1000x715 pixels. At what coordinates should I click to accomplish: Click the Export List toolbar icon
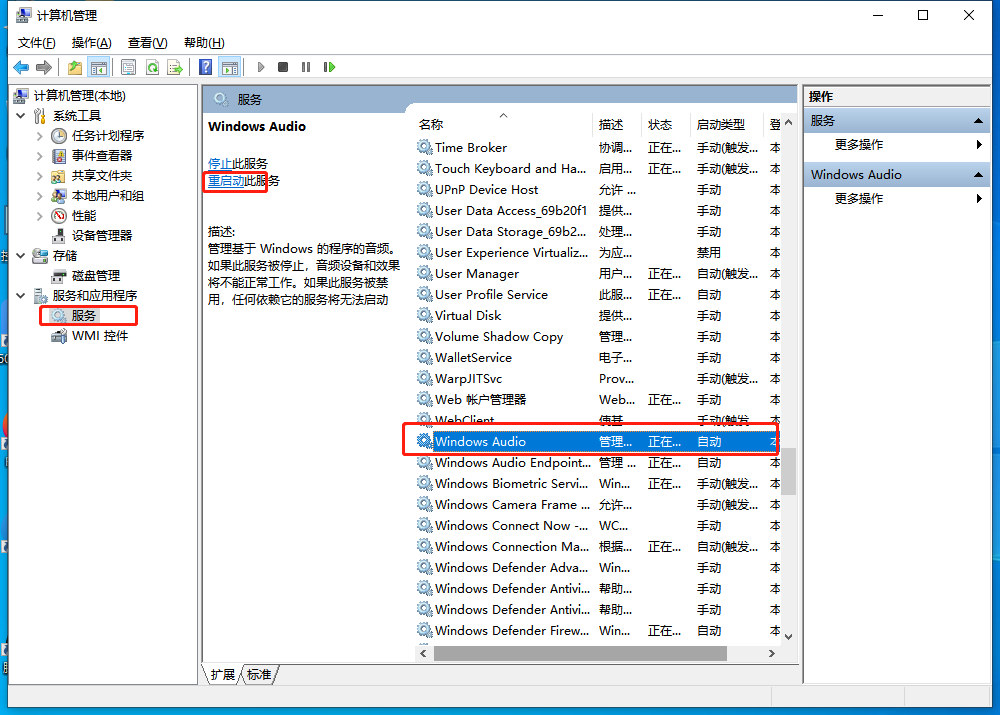pos(175,67)
